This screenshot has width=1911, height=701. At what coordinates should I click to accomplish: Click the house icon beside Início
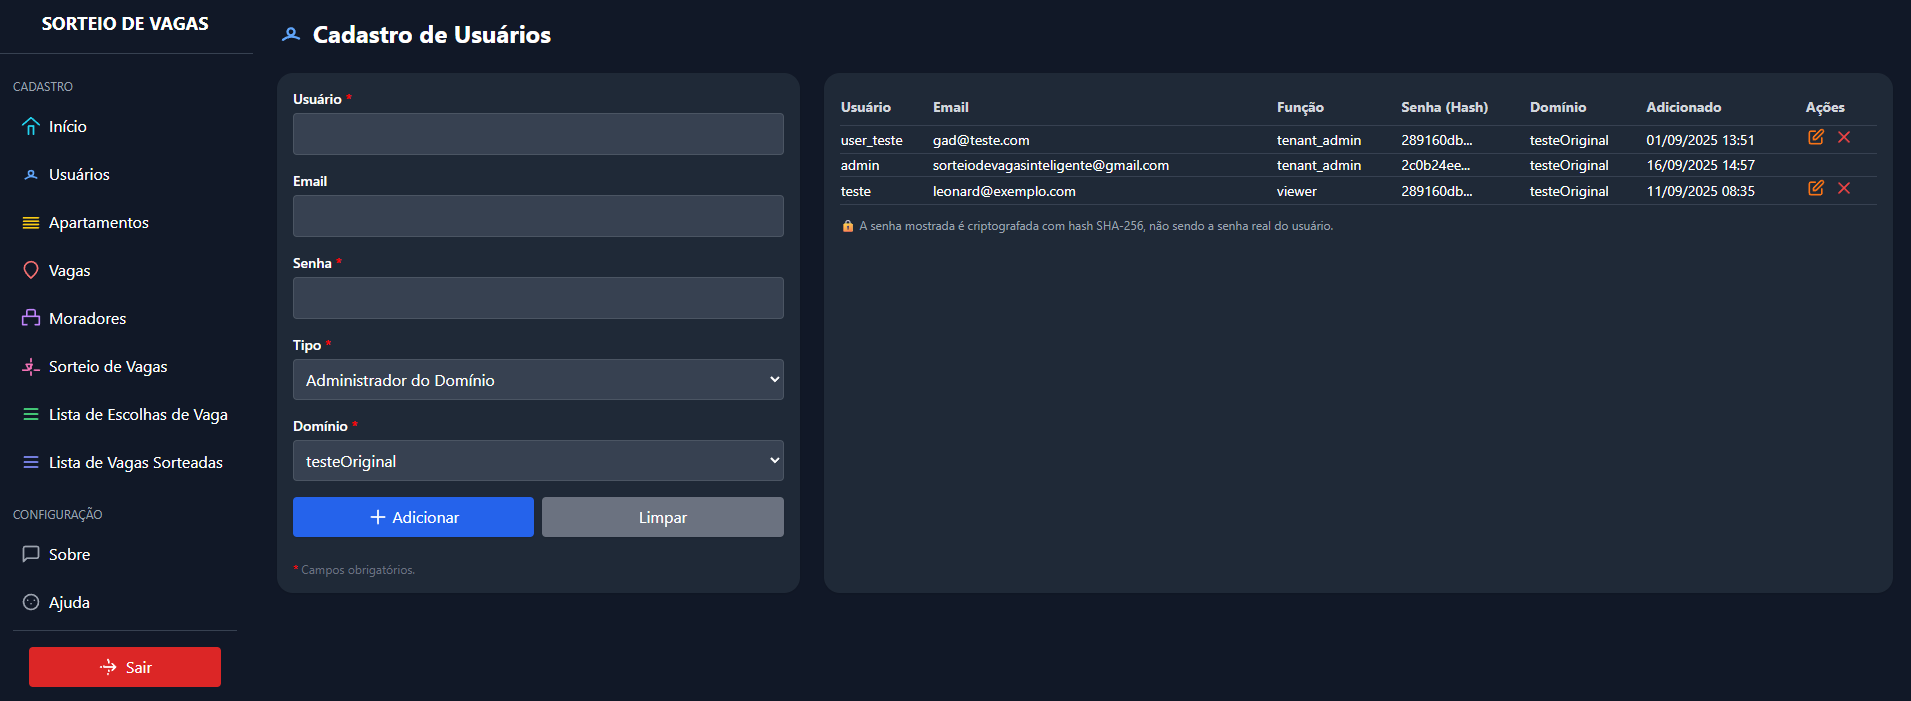click(31, 127)
